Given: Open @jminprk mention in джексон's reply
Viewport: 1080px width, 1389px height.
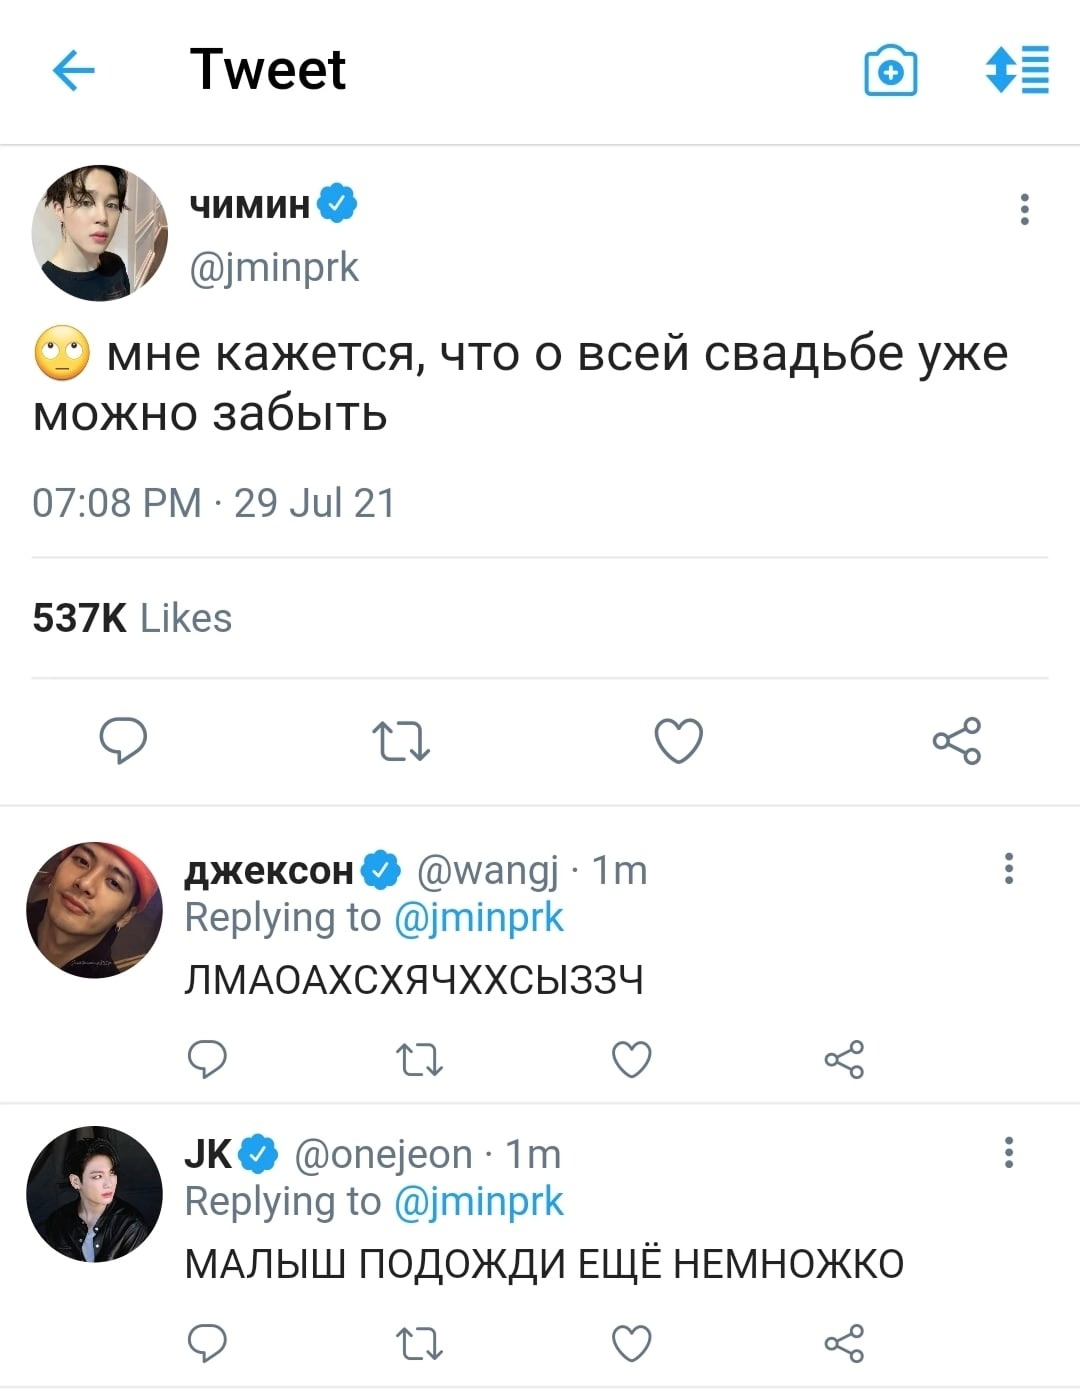Looking at the screenshot, I should click(479, 918).
